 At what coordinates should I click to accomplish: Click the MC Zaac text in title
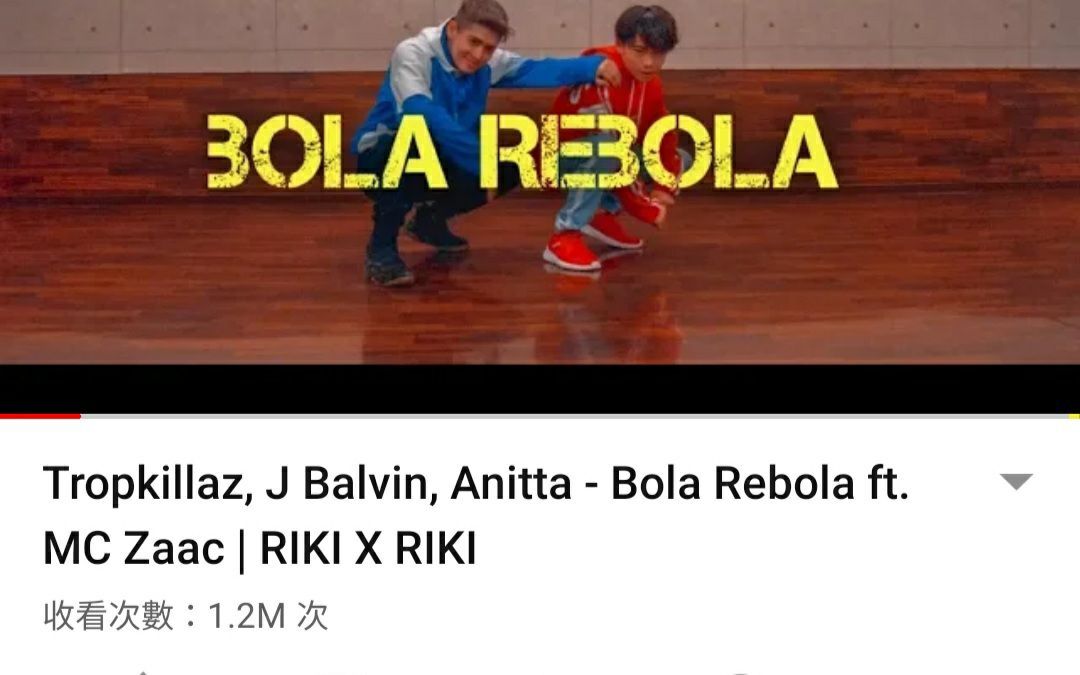tap(134, 548)
